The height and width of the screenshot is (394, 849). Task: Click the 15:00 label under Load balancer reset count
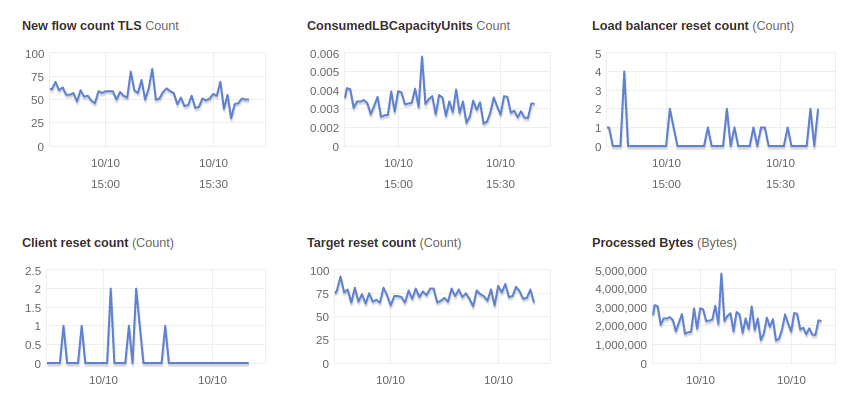(x=666, y=184)
